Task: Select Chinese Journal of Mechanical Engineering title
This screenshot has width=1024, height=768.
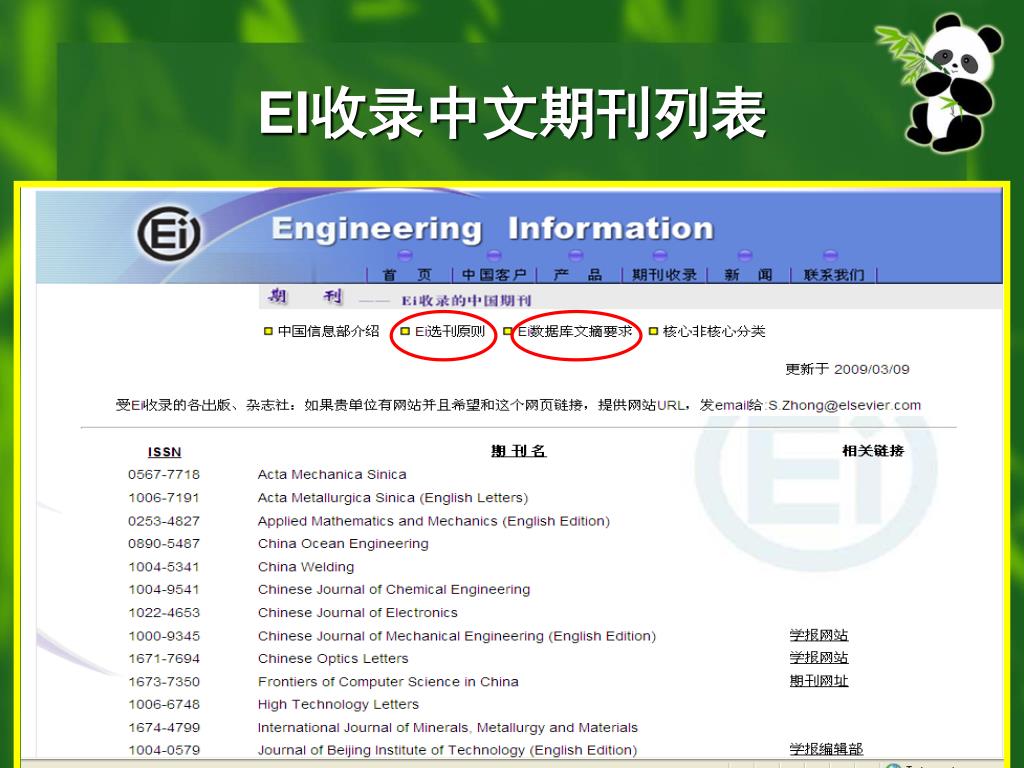Action: pyautogui.click(x=456, y=636)
